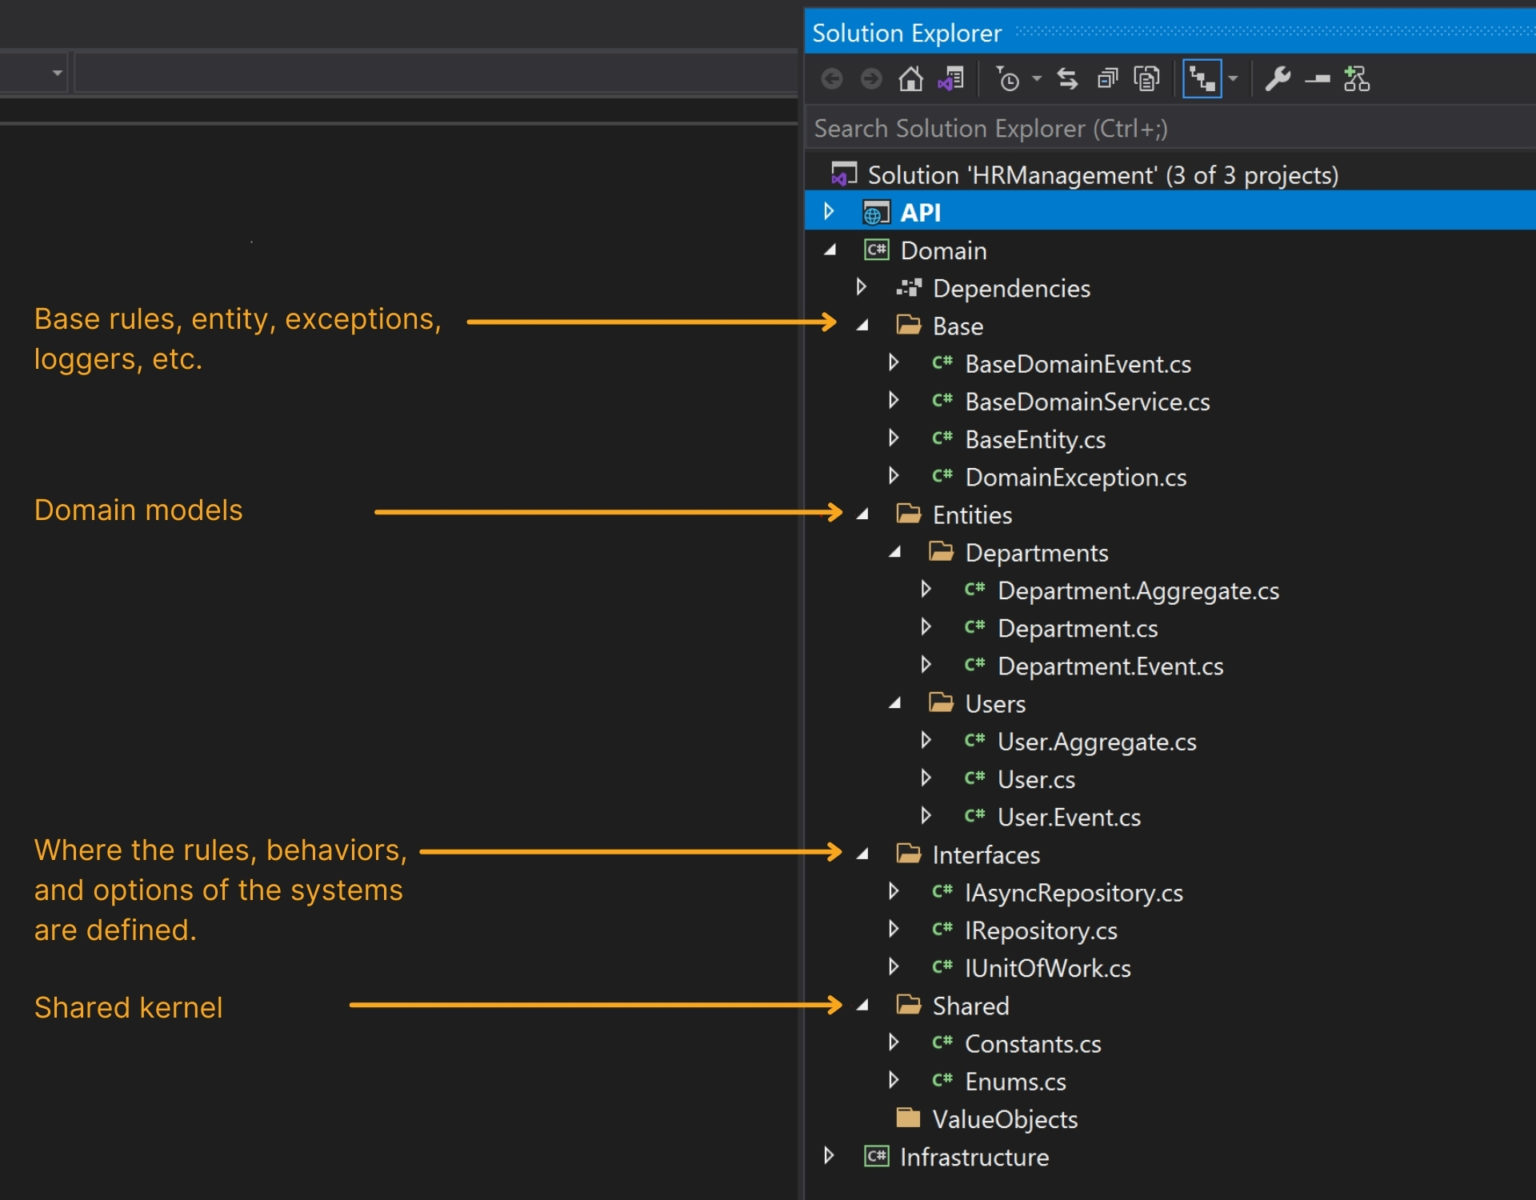Screen dimensions: 1536x1200
Task: Open the ValueObjects folder
Action: coord(1004,1119)
